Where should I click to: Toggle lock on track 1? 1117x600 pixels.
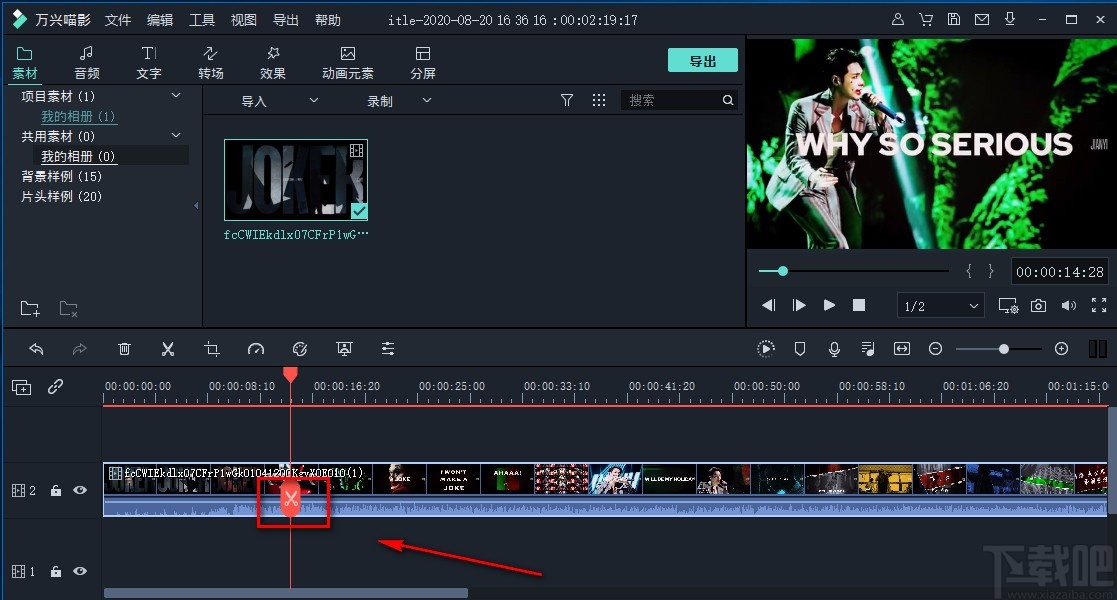coord(56,571)
